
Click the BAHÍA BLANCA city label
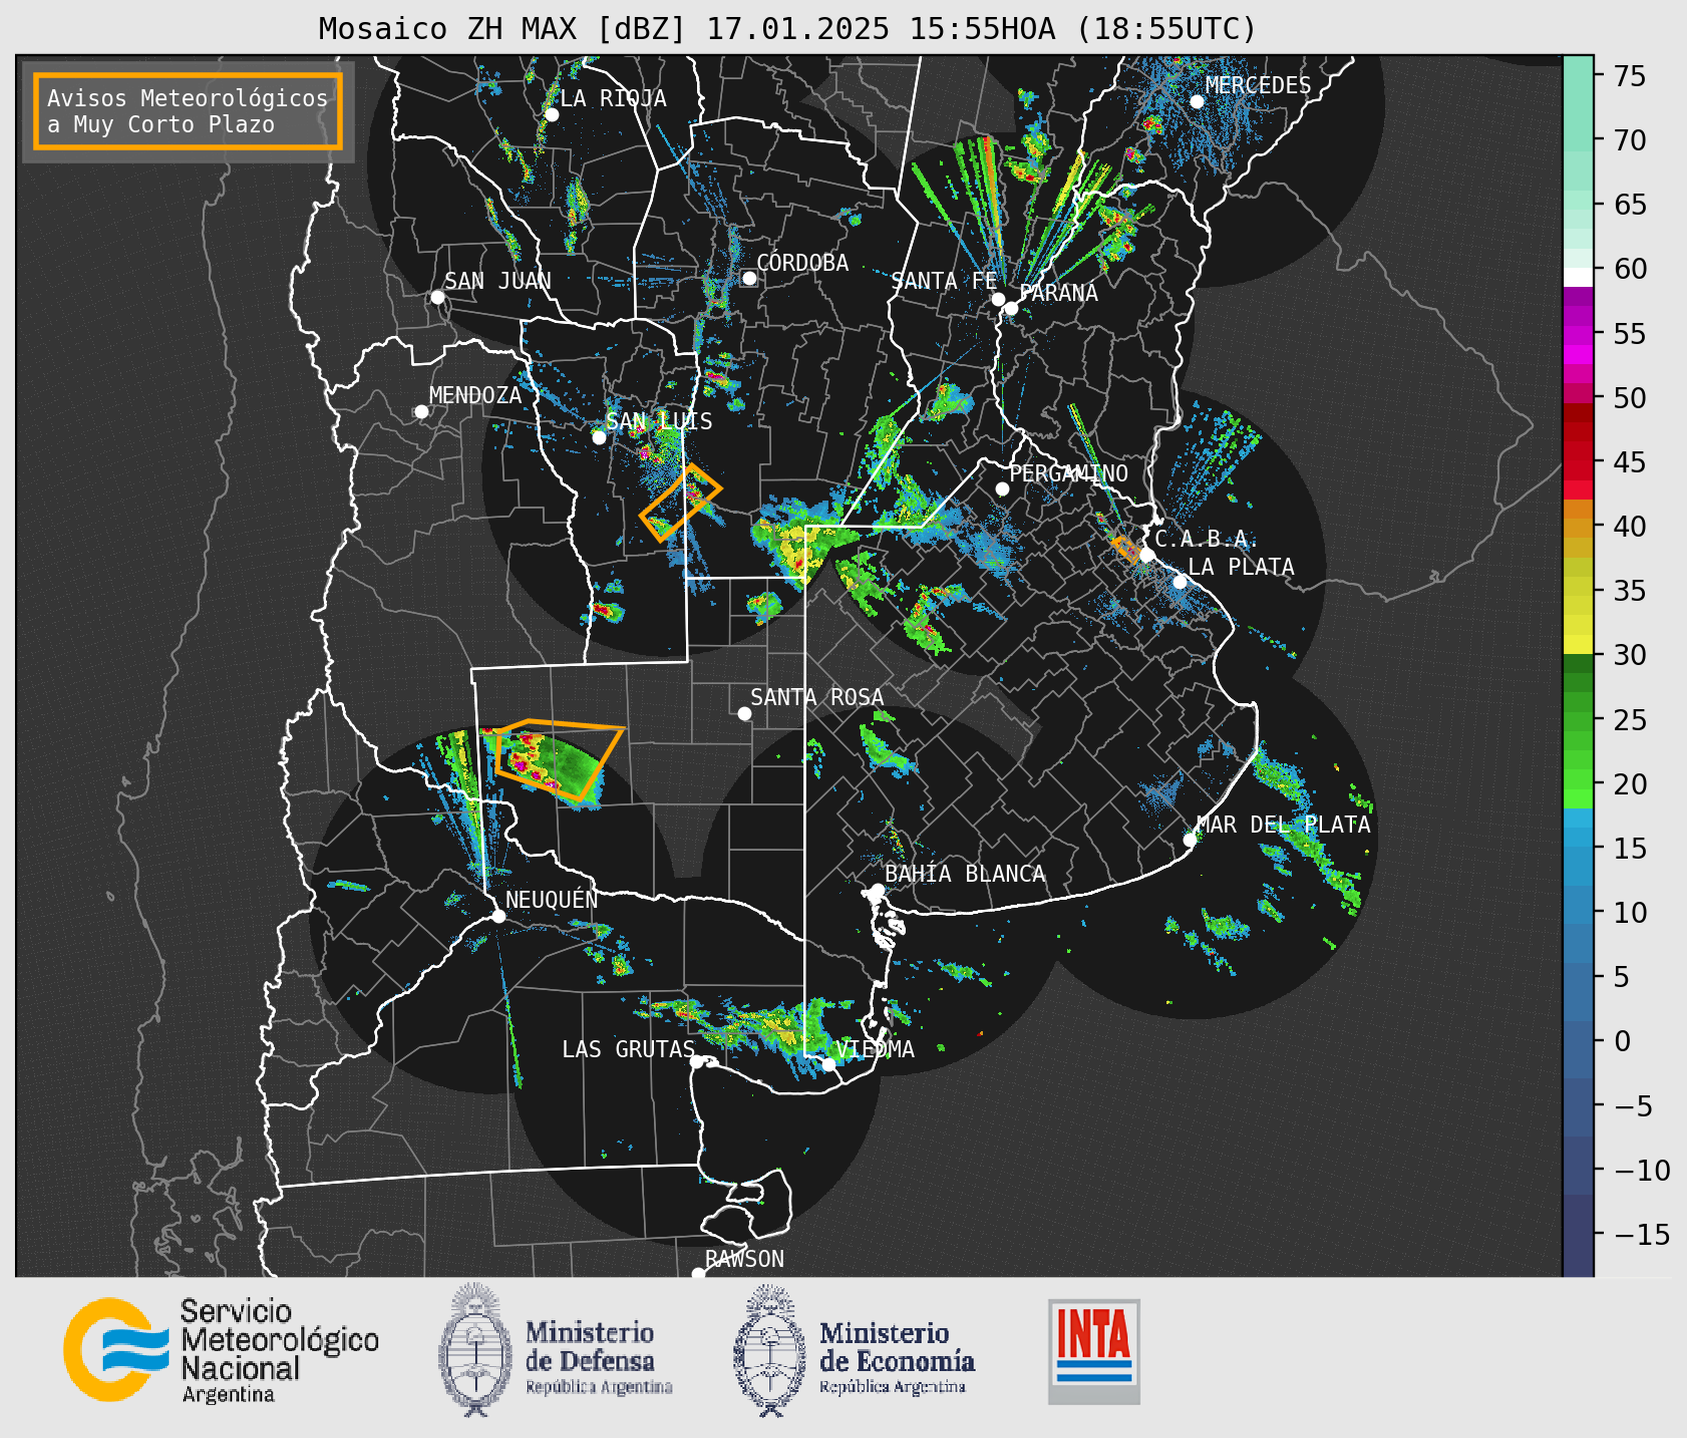[965, 874]
